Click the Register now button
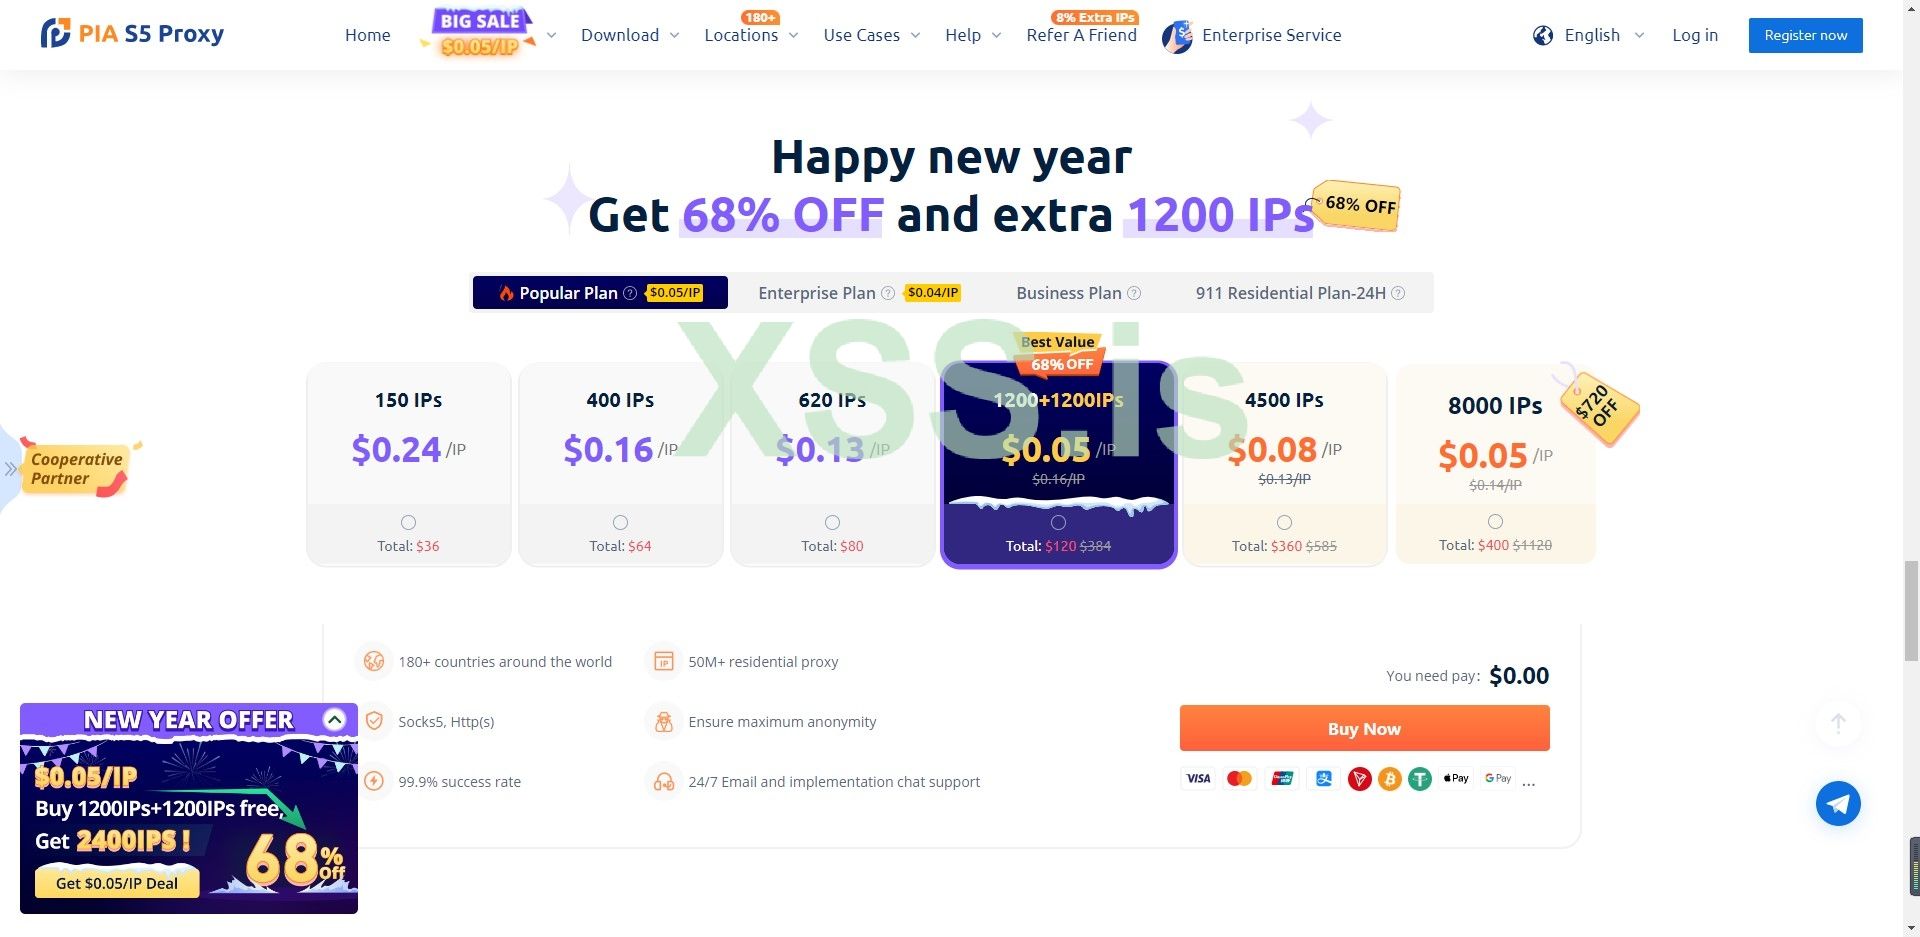The image size is (1920, 937). tap(1805, 35)
